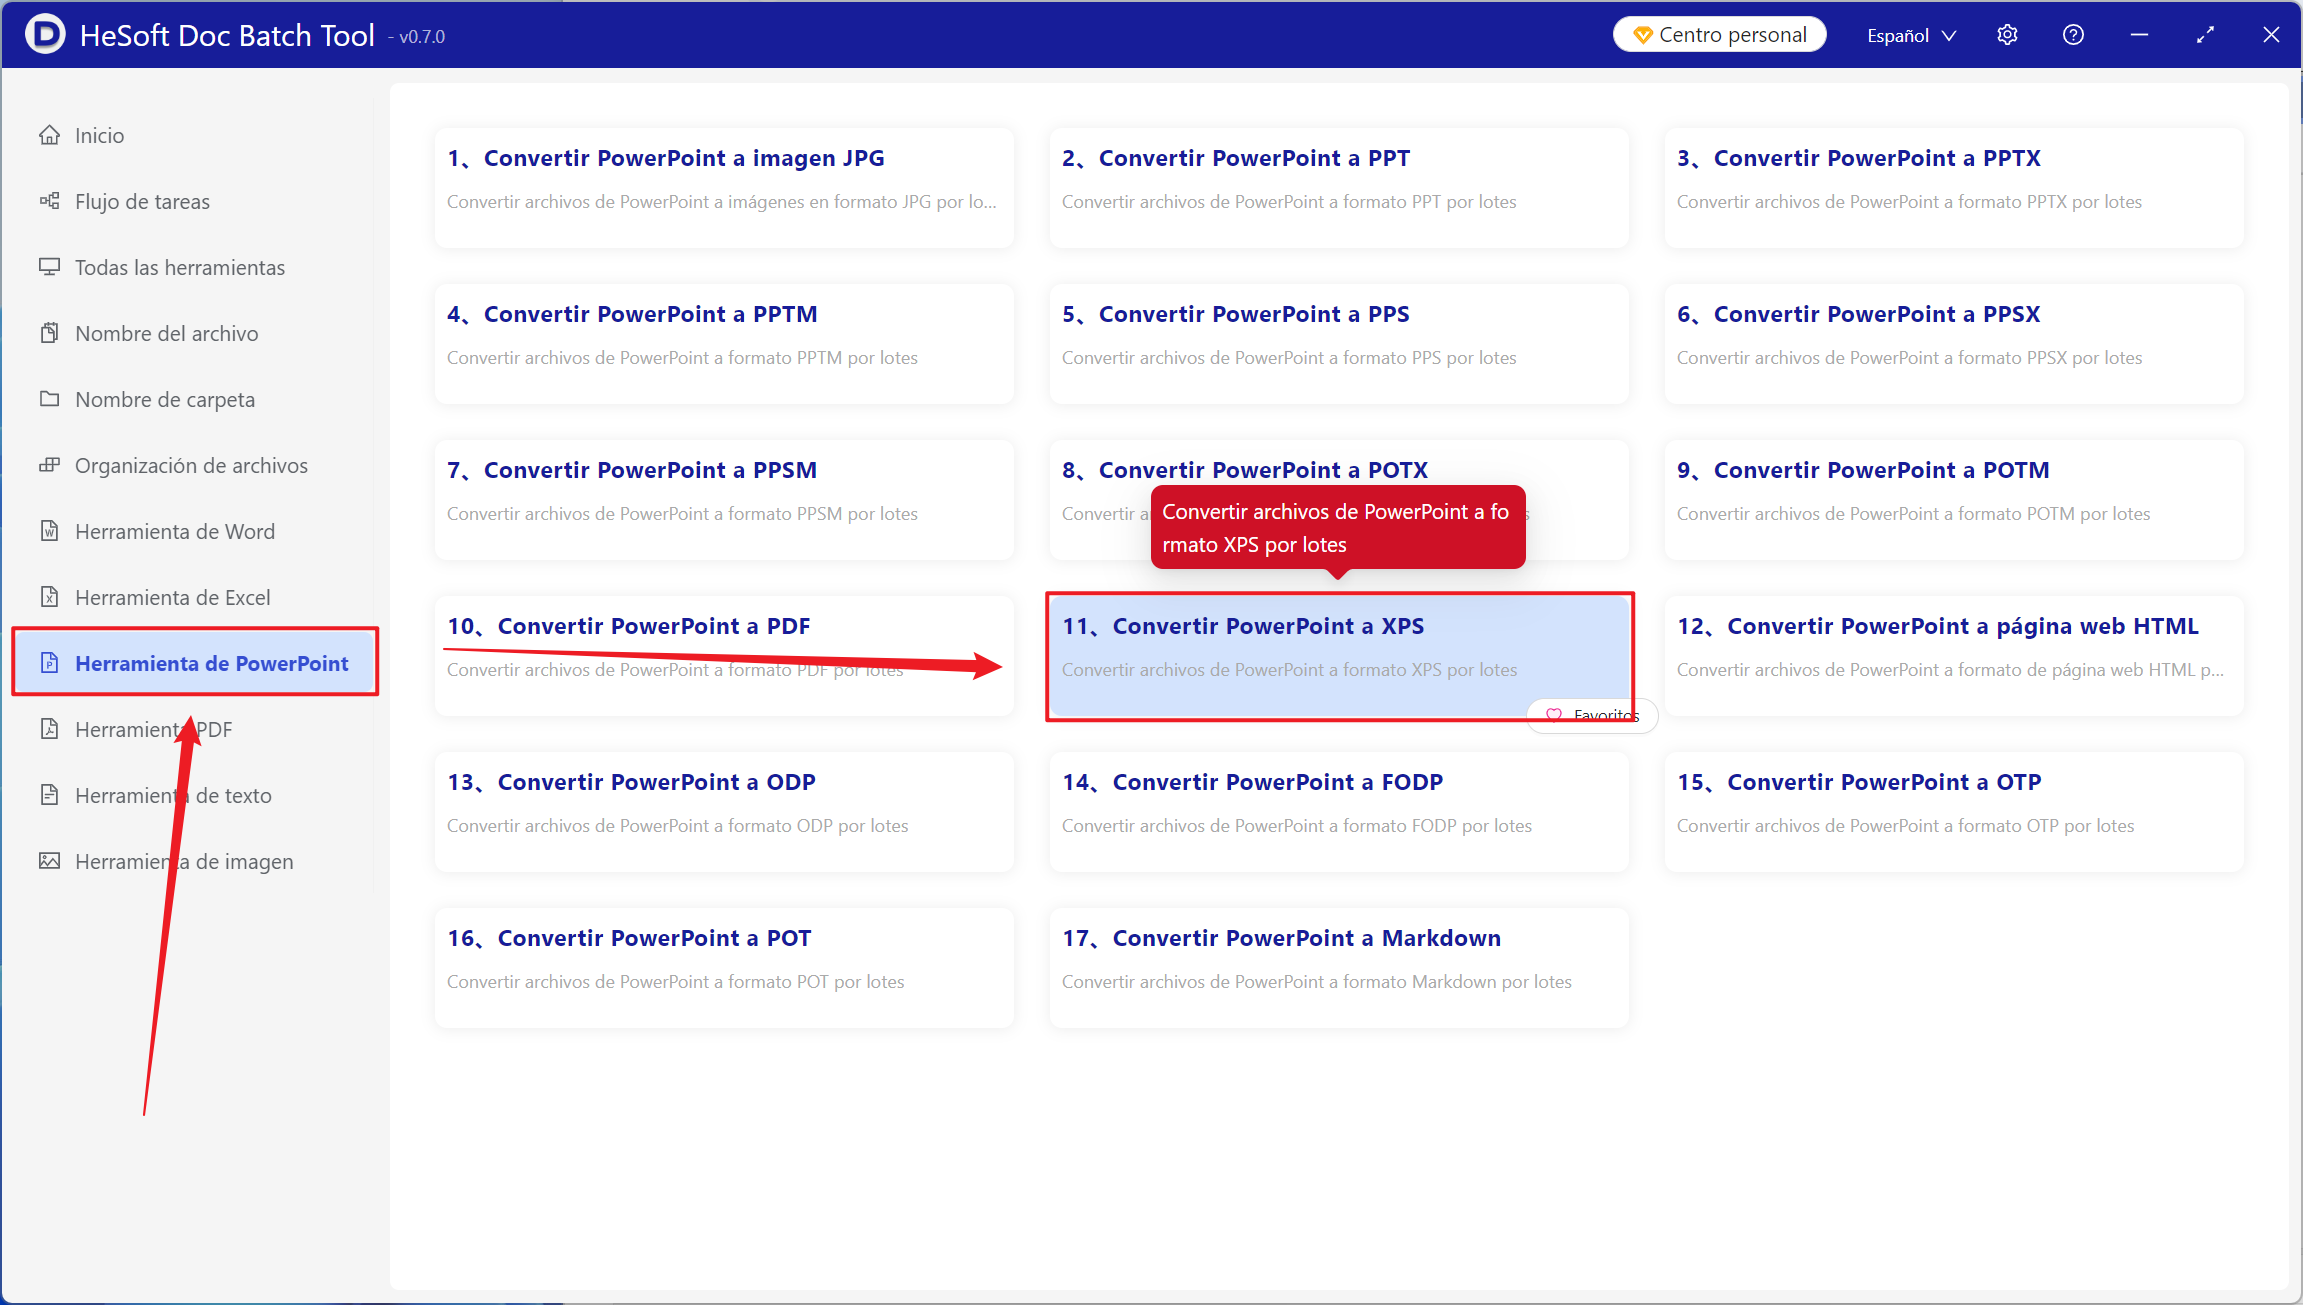Viewport: 2303px width, 1305px height.
Task: Open Convertir PowerPoint a PDF card
Action: tap(724, 655)
